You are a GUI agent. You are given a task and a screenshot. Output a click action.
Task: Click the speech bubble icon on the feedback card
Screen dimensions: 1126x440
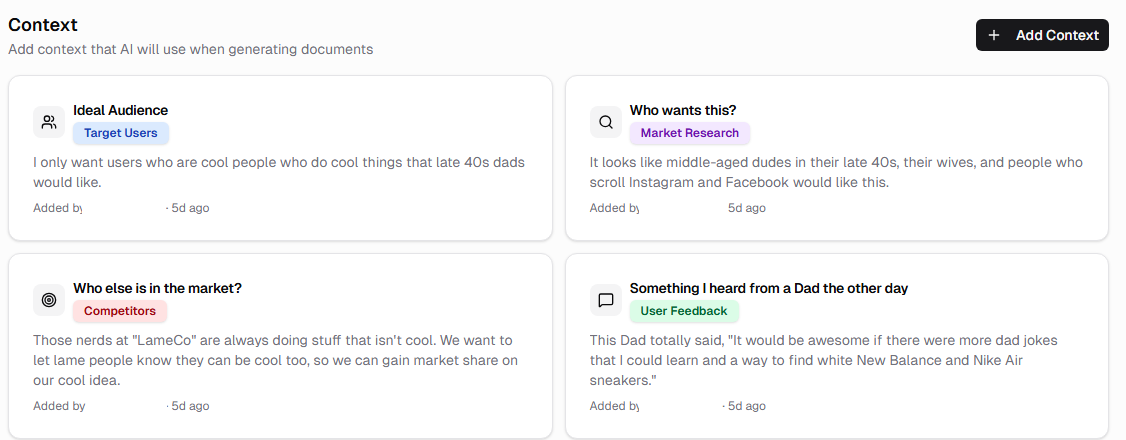coord(605,300)
